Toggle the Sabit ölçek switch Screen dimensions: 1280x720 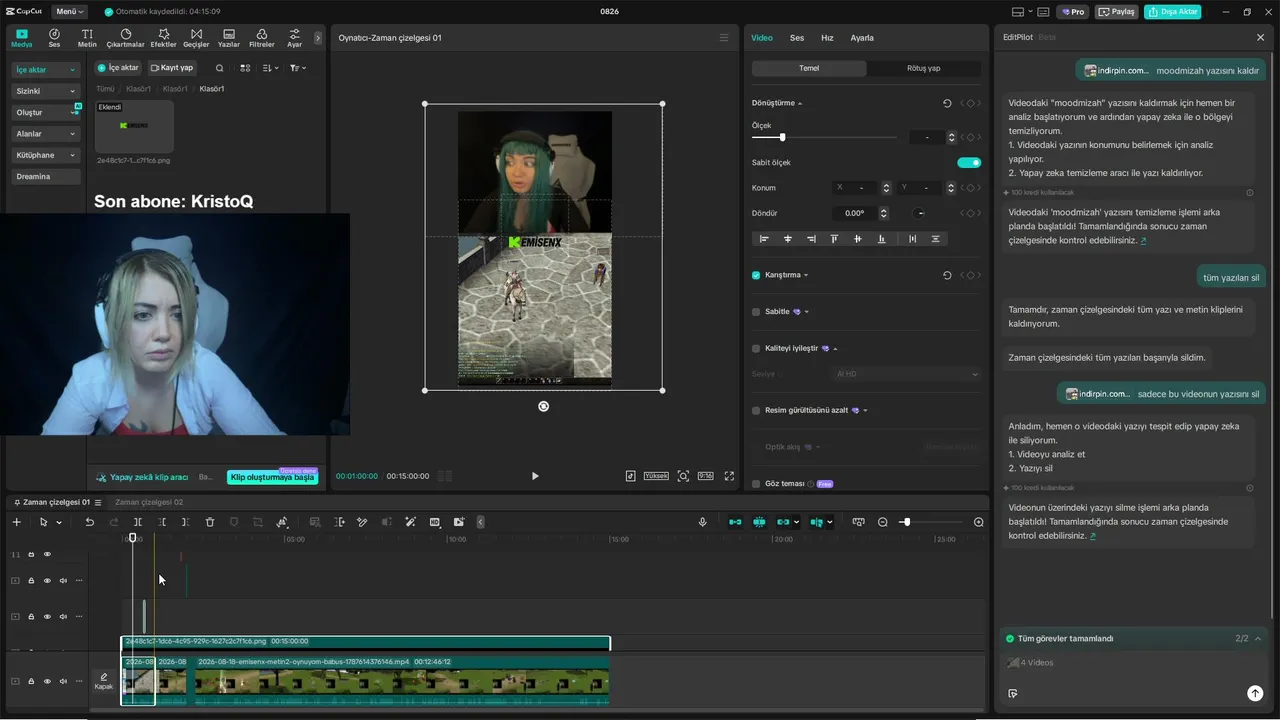click(x=969, y=162)
